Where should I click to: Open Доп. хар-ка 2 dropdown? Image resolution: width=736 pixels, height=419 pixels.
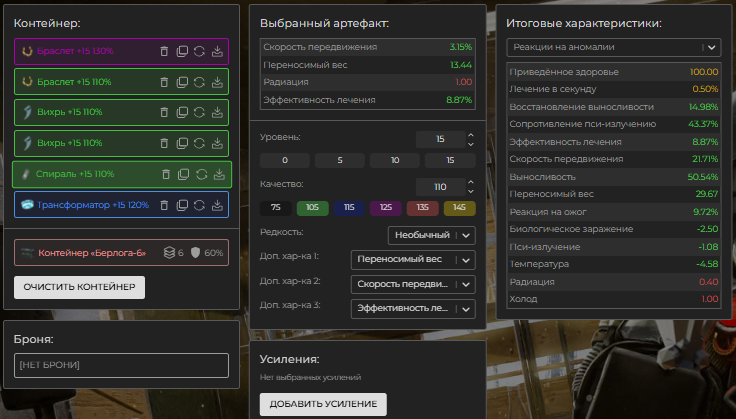coord(413,284)
